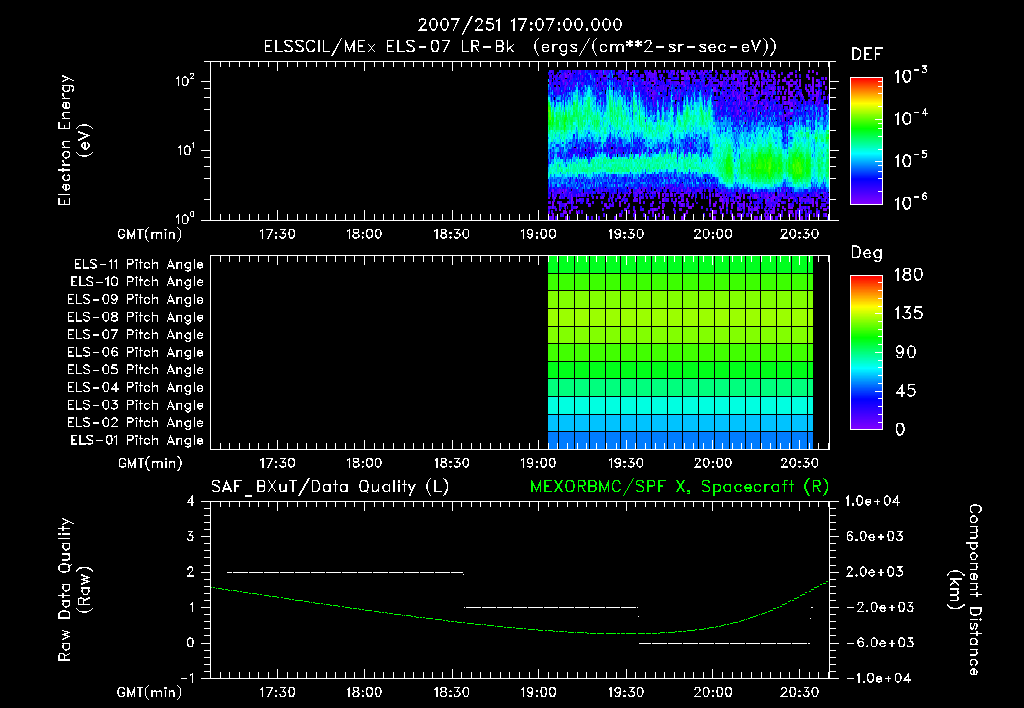Click the ELS-07 Pitch Angle label
This screenshot has height=708, width=1024.
point(135,335)
